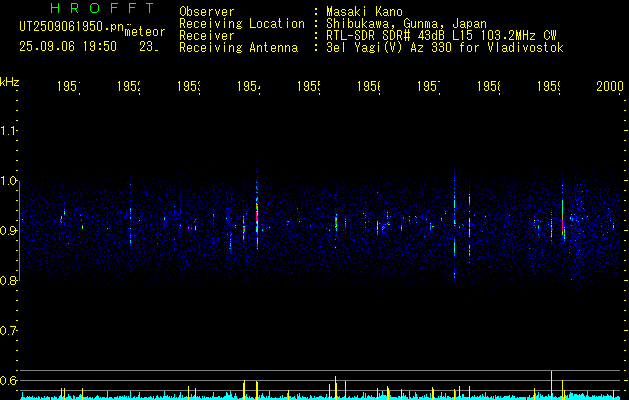Click the 0.6 kHz frequency label
This screenshot has height=400, width=629.
pos(8,380)
